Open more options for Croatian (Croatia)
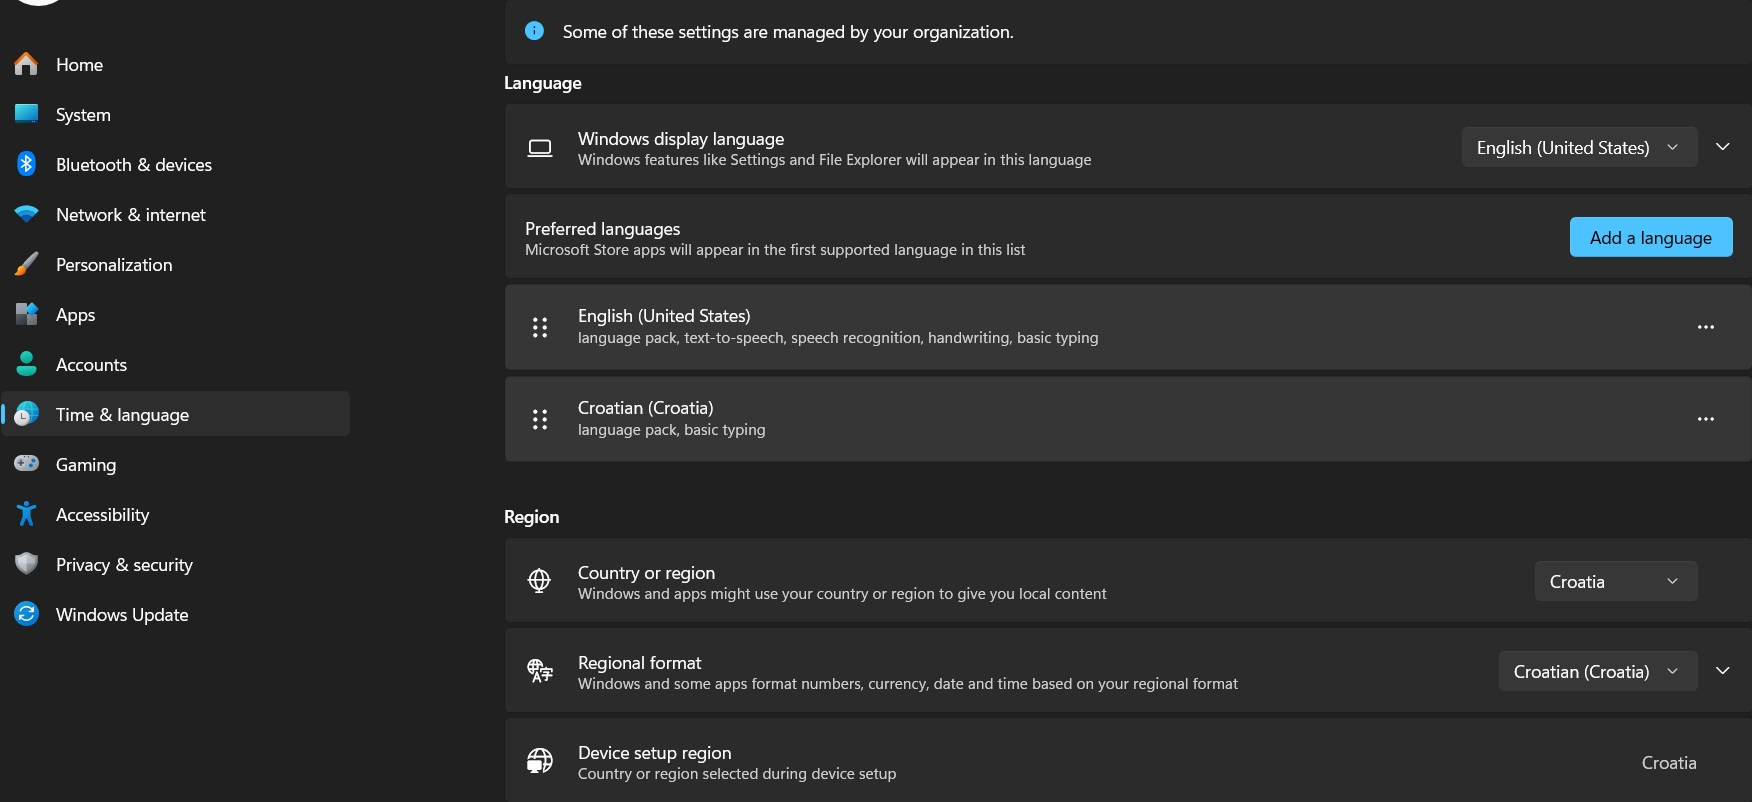This screenshot has width=1752, height=802. (1705, 419)
